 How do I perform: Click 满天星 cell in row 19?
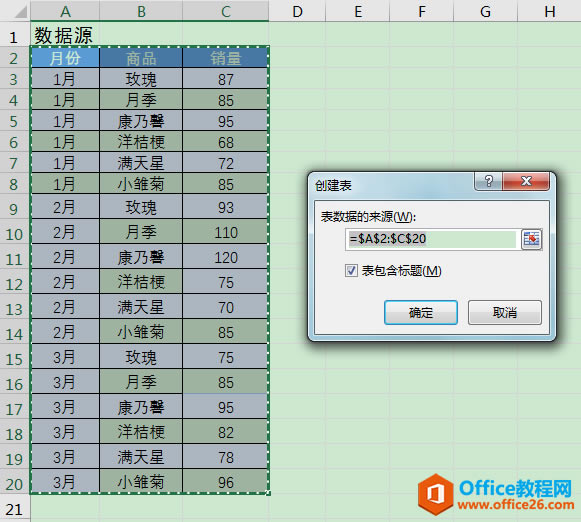click(141, 457)
